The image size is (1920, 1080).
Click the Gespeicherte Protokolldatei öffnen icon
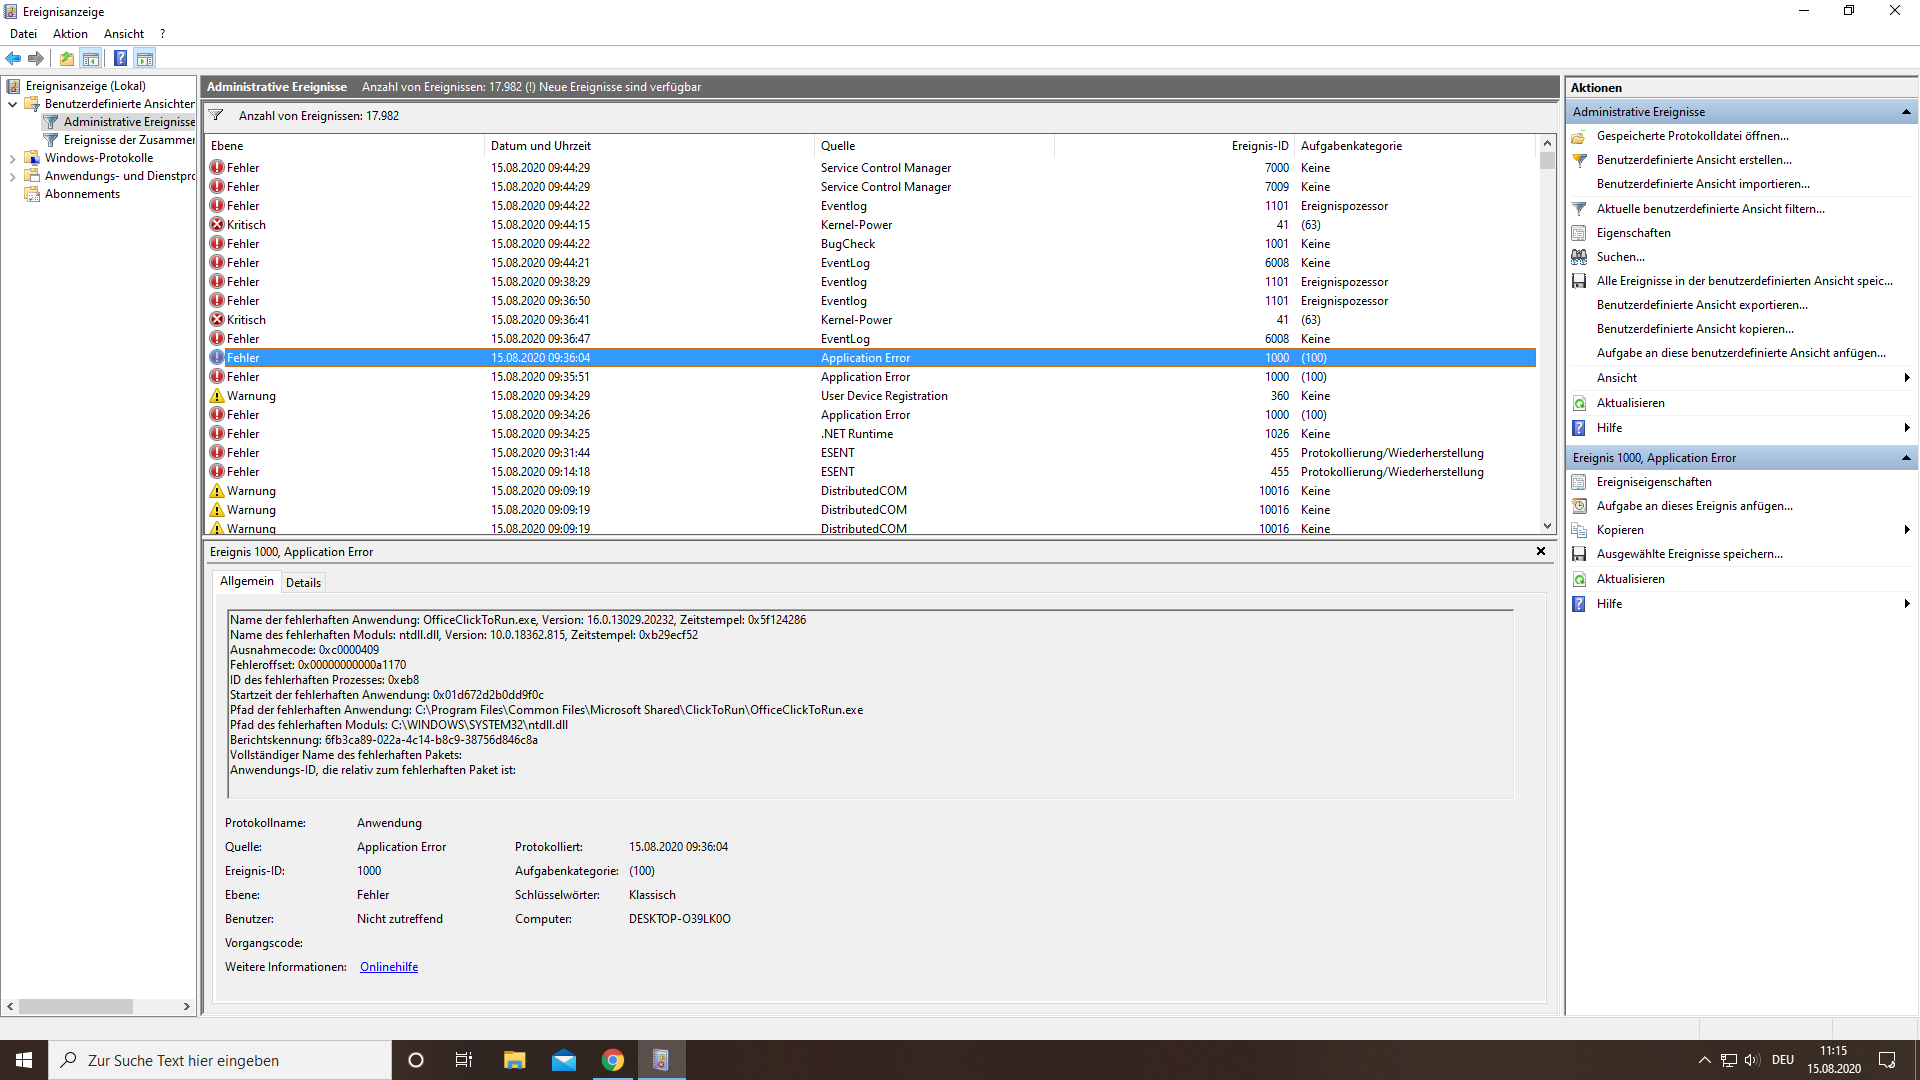click(1579, 136)
